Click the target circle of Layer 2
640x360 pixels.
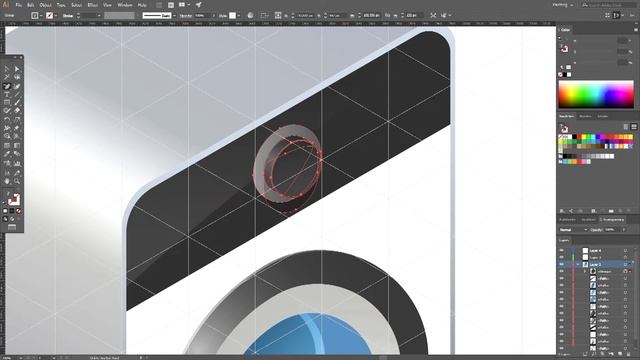tap(625, 264)
